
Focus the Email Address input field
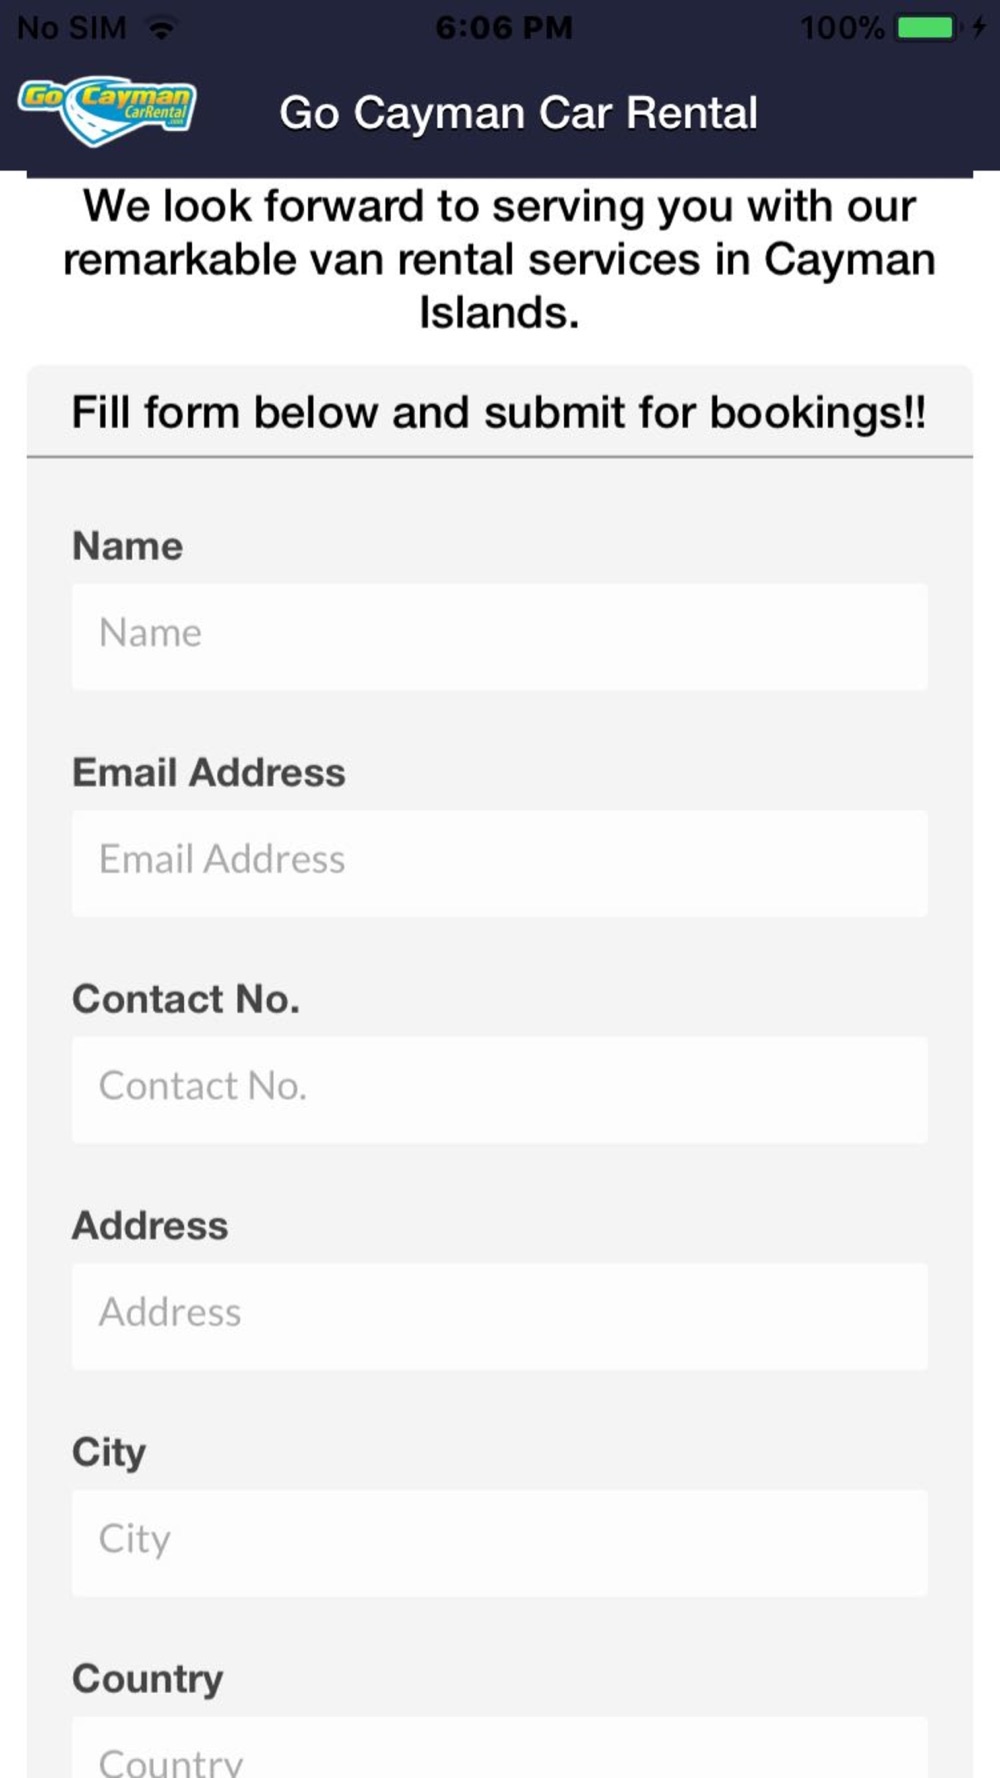(x=500, y=864)
